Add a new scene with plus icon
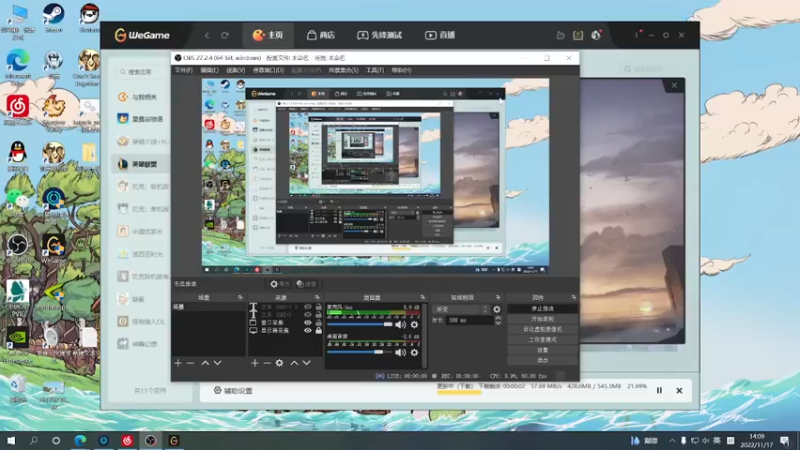Image resolution: width=800 pixels, height=450 pixels. point(178,363)
